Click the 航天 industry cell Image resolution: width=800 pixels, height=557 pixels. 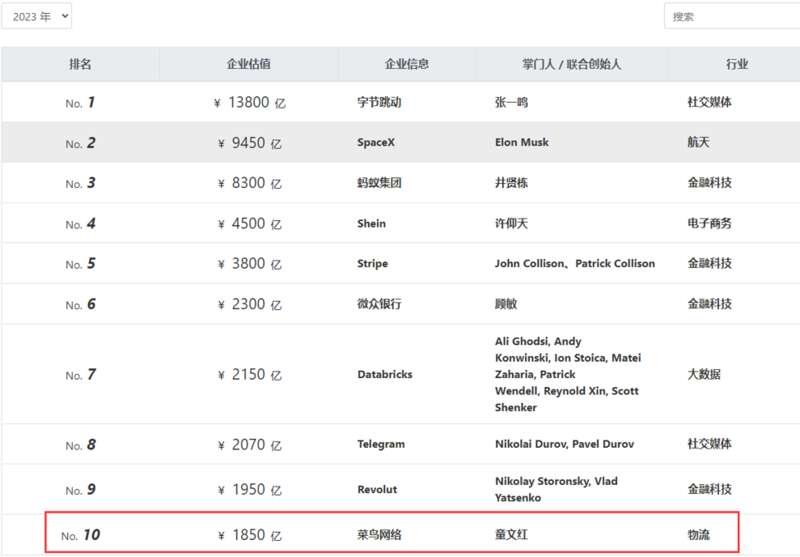(698, 142)
